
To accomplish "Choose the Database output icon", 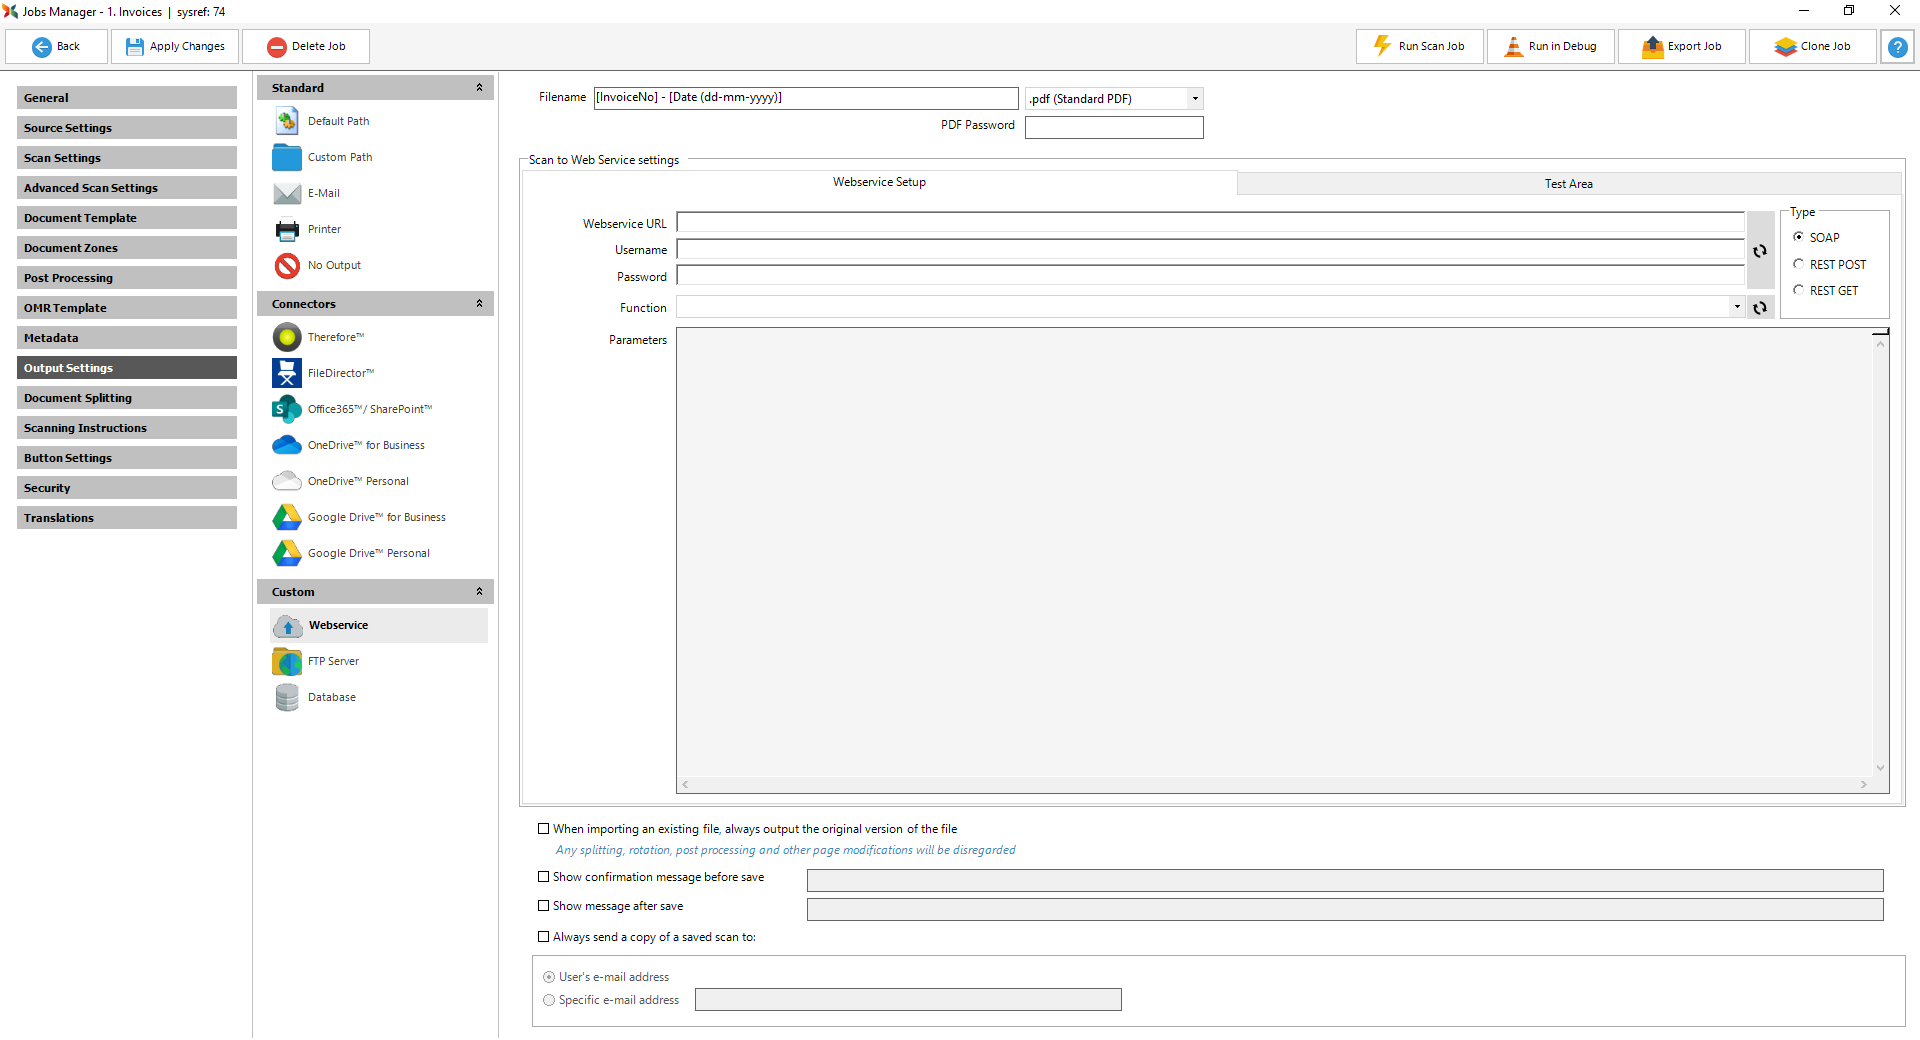I will click(287, 697).
